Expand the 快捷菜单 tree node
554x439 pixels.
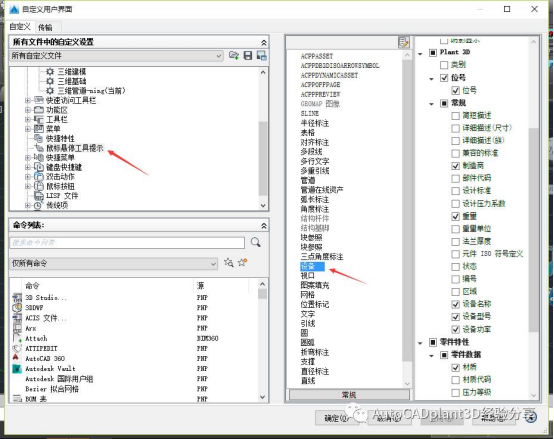(28, 158)
